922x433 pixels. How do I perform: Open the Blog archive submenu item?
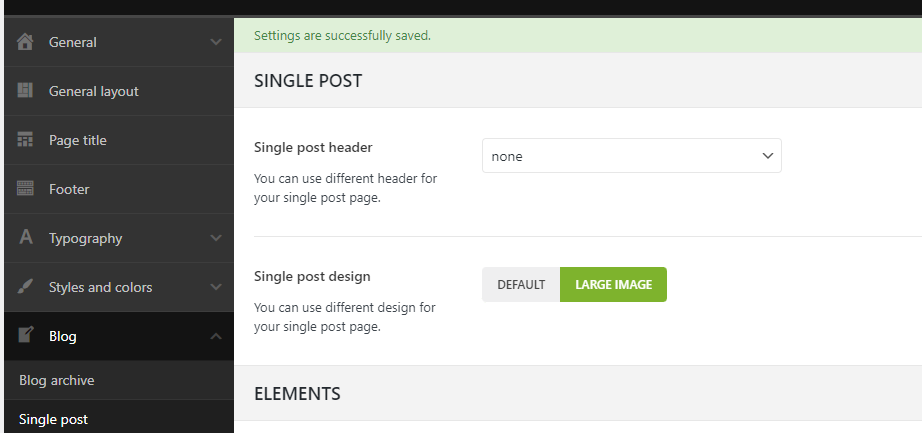click(57, 380)
